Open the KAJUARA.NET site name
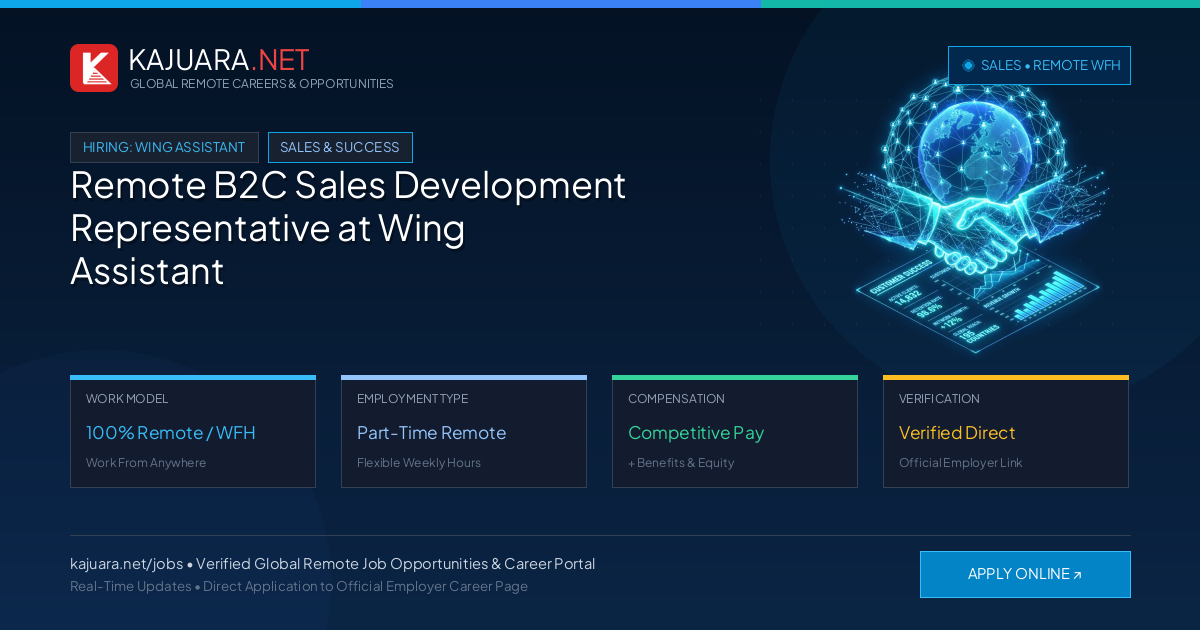Viewport: 1200px width, 630px height. 219,60
